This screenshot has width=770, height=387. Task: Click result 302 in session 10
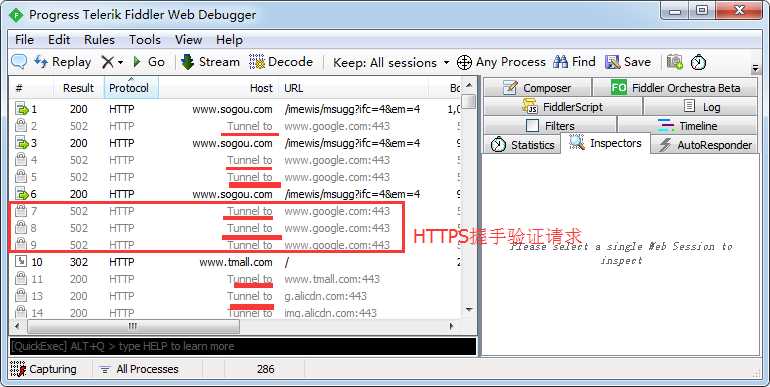point(79,262)
